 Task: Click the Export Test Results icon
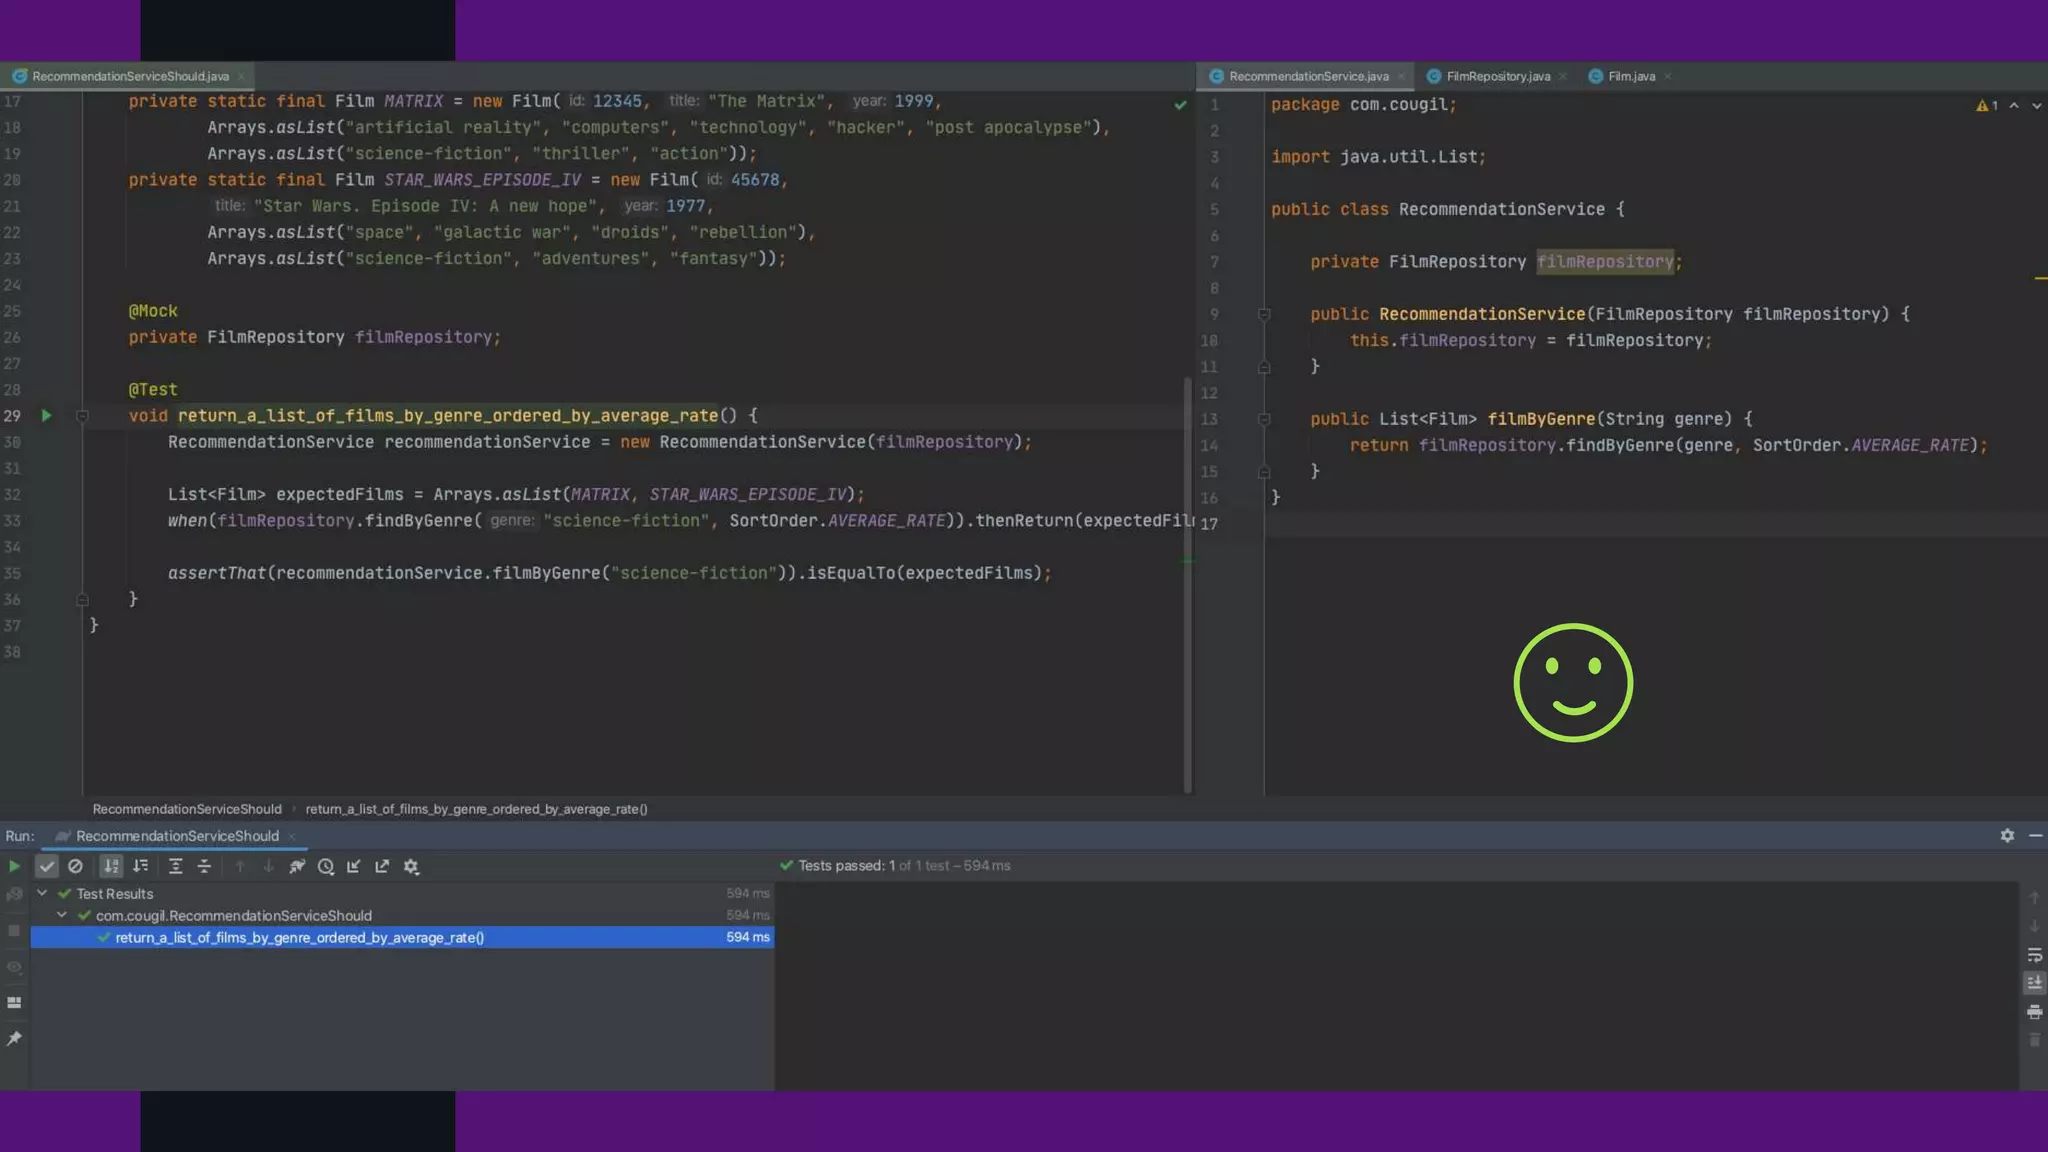(x=382, y=867)
